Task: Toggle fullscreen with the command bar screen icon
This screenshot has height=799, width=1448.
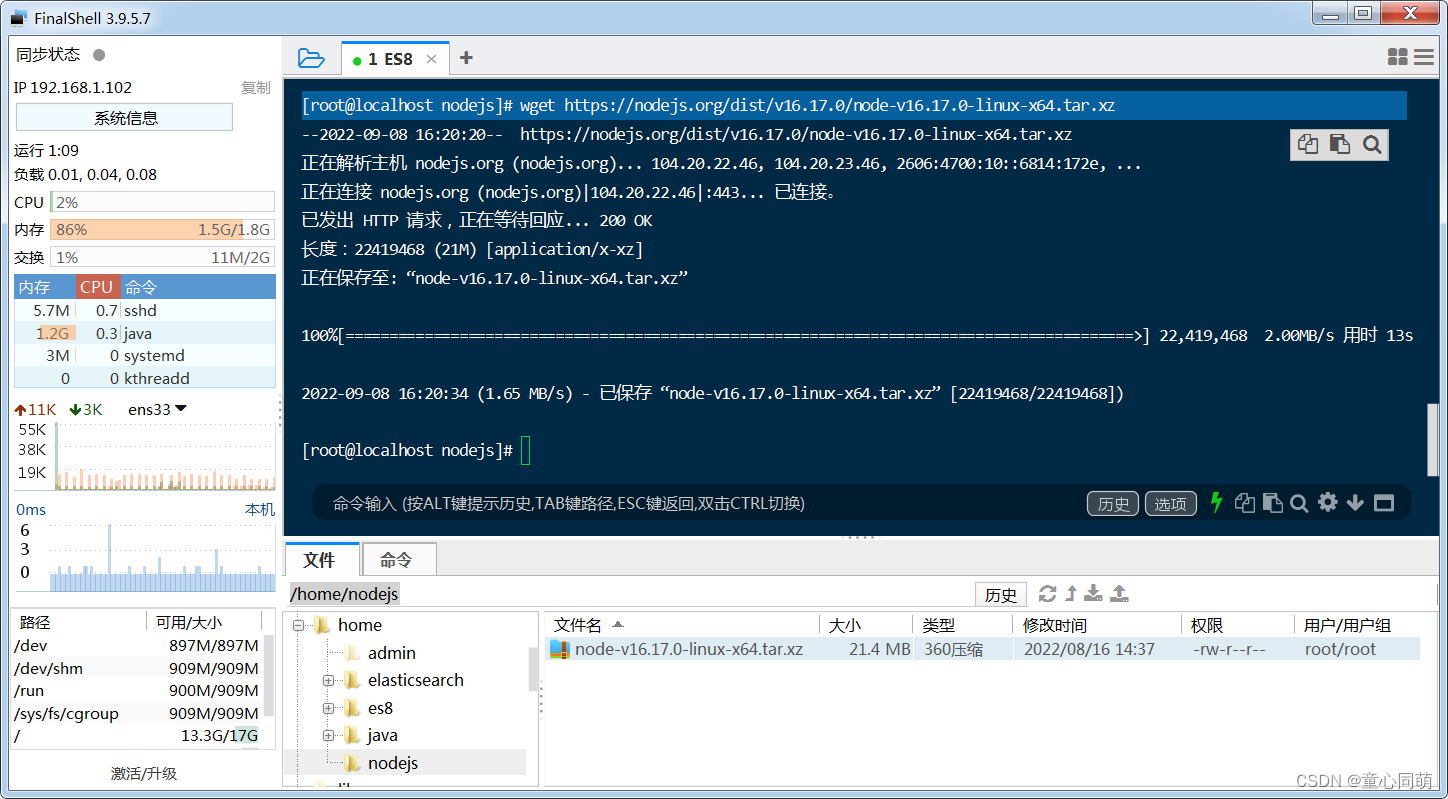Action: click(x=1384, y=503)
